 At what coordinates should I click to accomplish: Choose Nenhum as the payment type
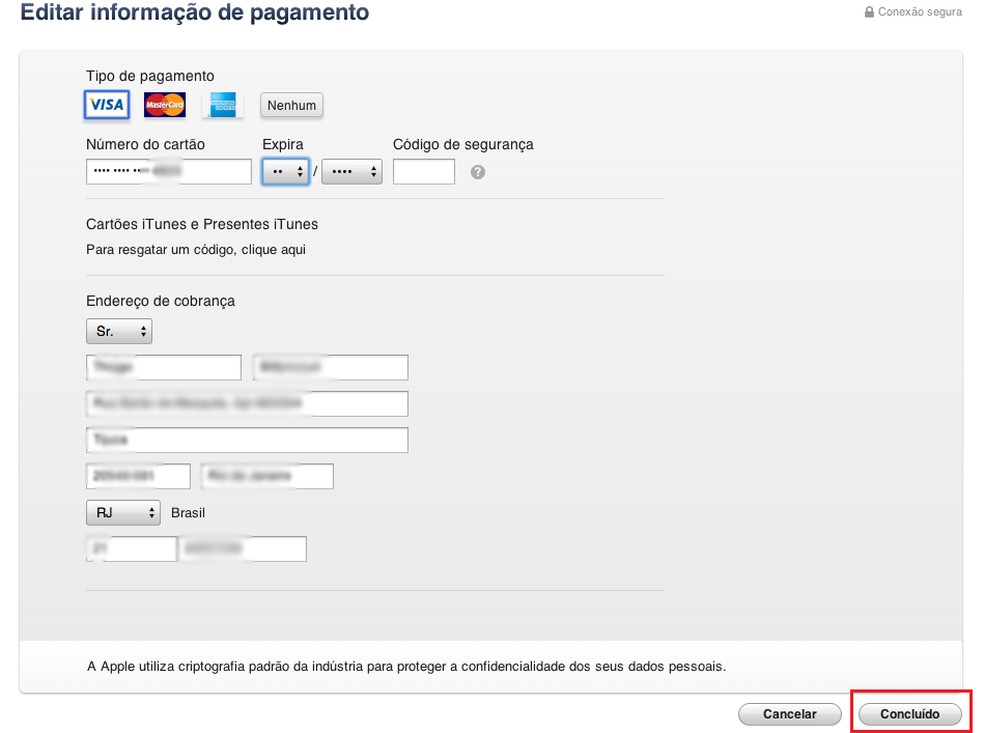click(291, 104)
